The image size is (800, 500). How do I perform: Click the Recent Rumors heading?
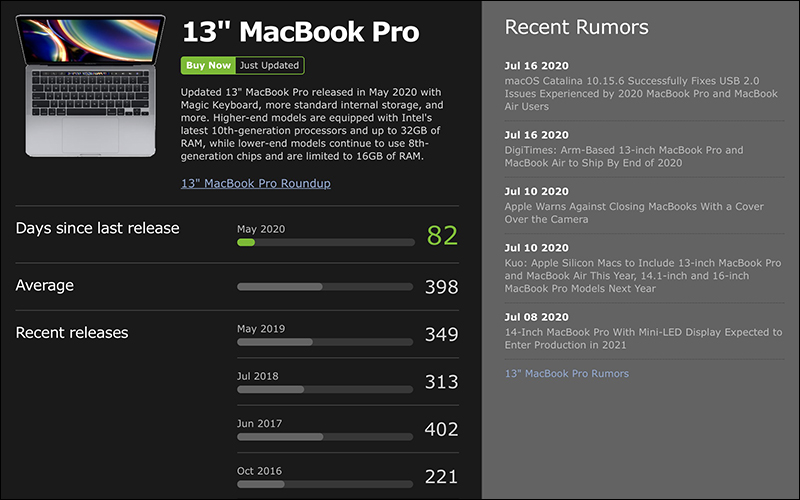coord(576,27)
